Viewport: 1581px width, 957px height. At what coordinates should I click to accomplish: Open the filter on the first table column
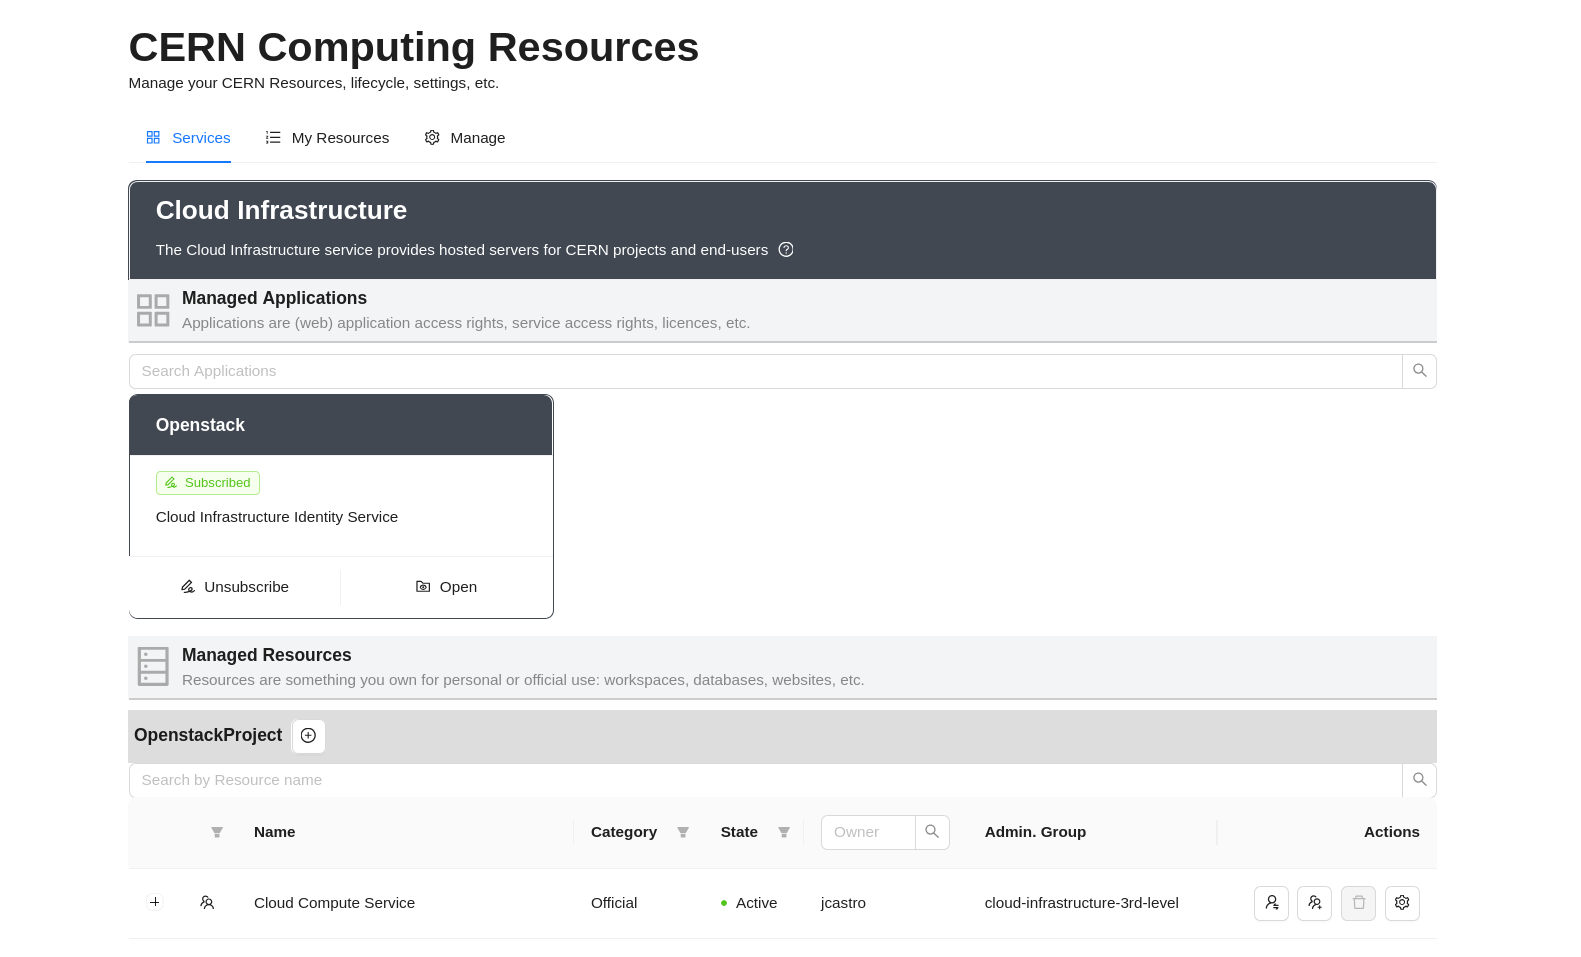tap(217, 832)
